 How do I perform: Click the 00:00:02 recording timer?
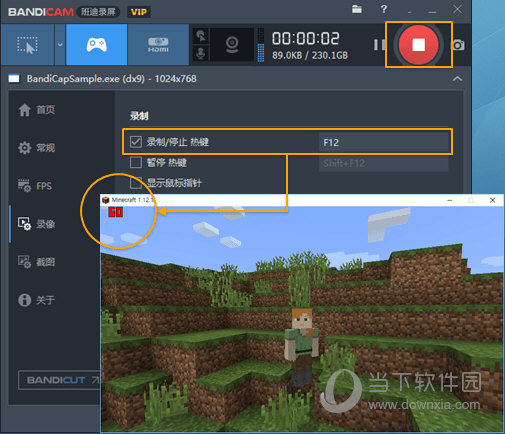coord(306,38)
